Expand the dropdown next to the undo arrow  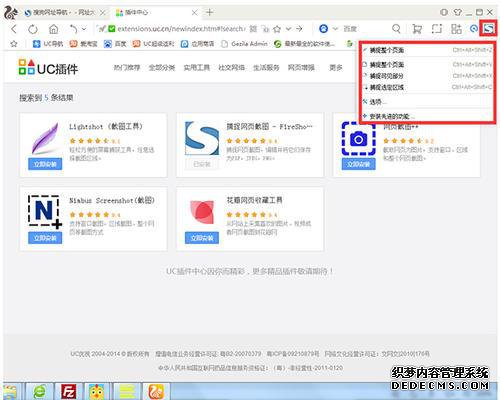click(x=84, y=29)
